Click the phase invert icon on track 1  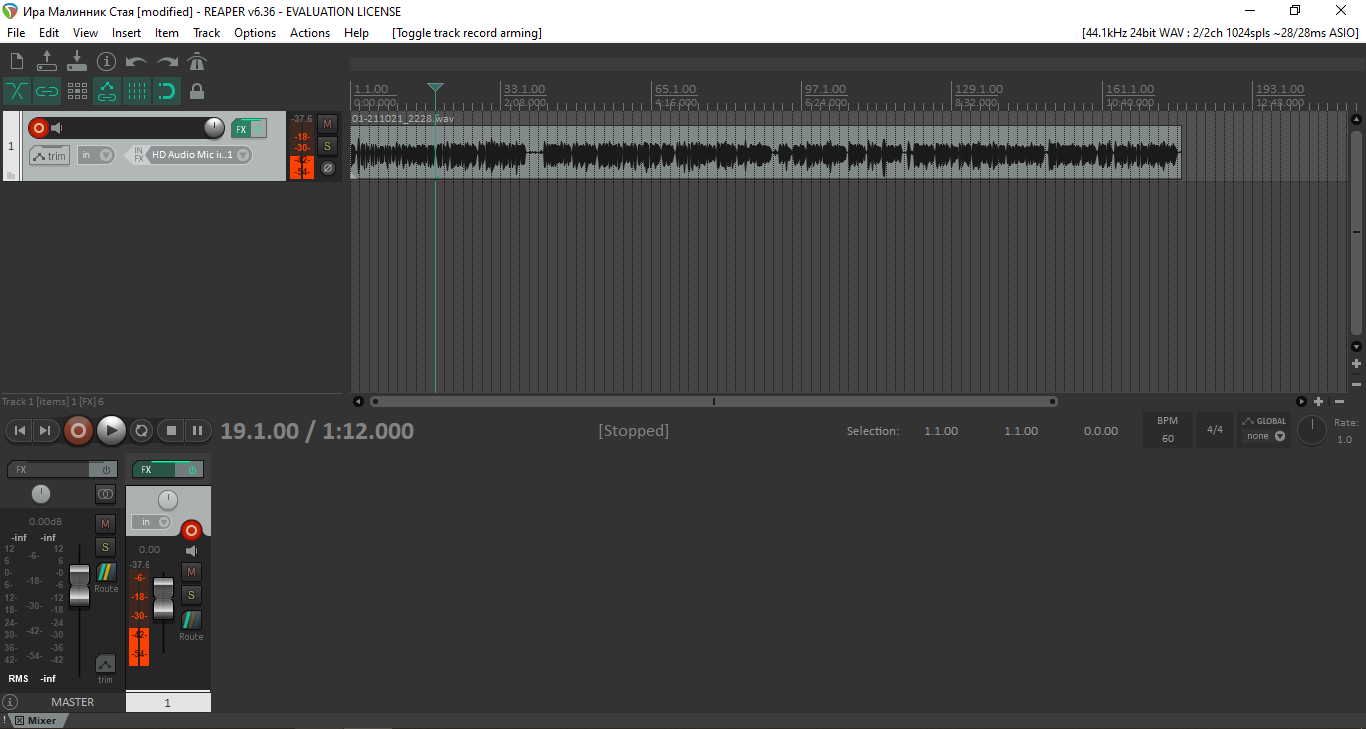327,168
